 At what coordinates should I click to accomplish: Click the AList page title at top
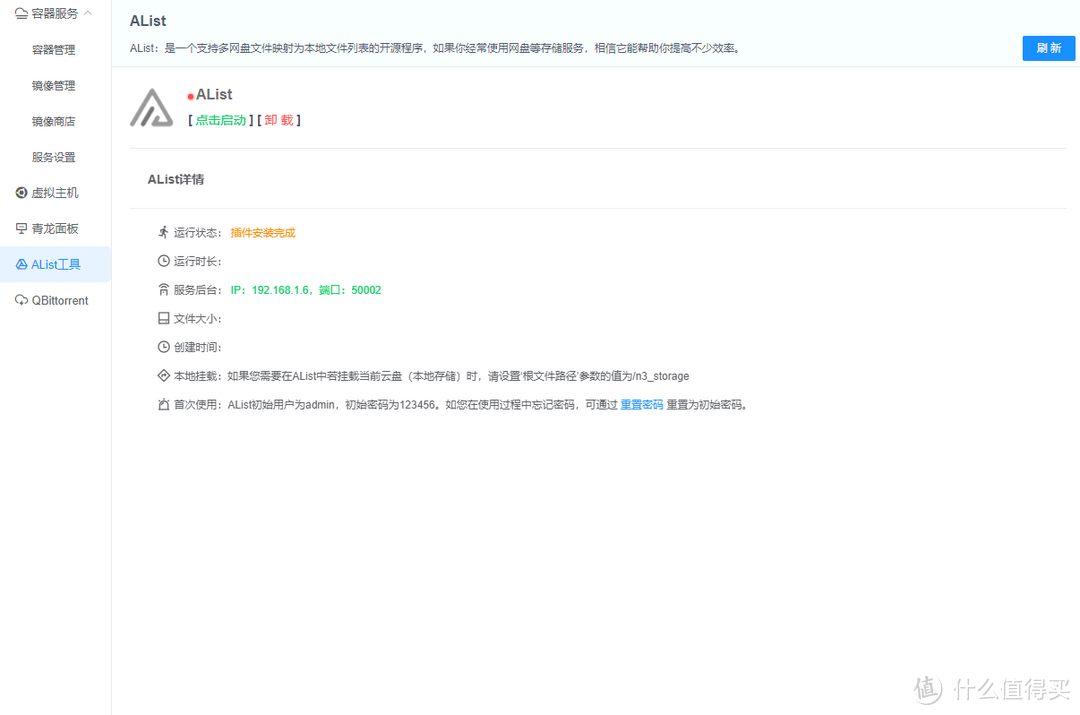click(x=148, y=21)
